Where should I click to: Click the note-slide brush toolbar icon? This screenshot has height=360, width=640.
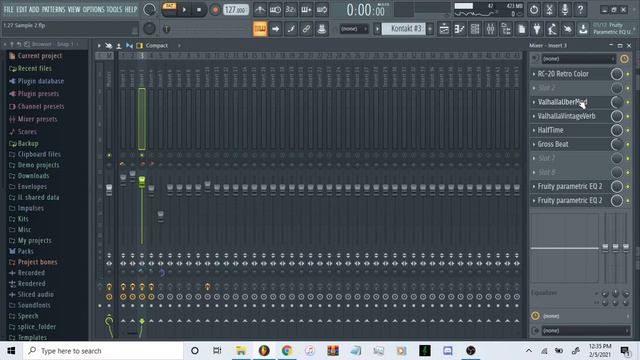point(291,29)
